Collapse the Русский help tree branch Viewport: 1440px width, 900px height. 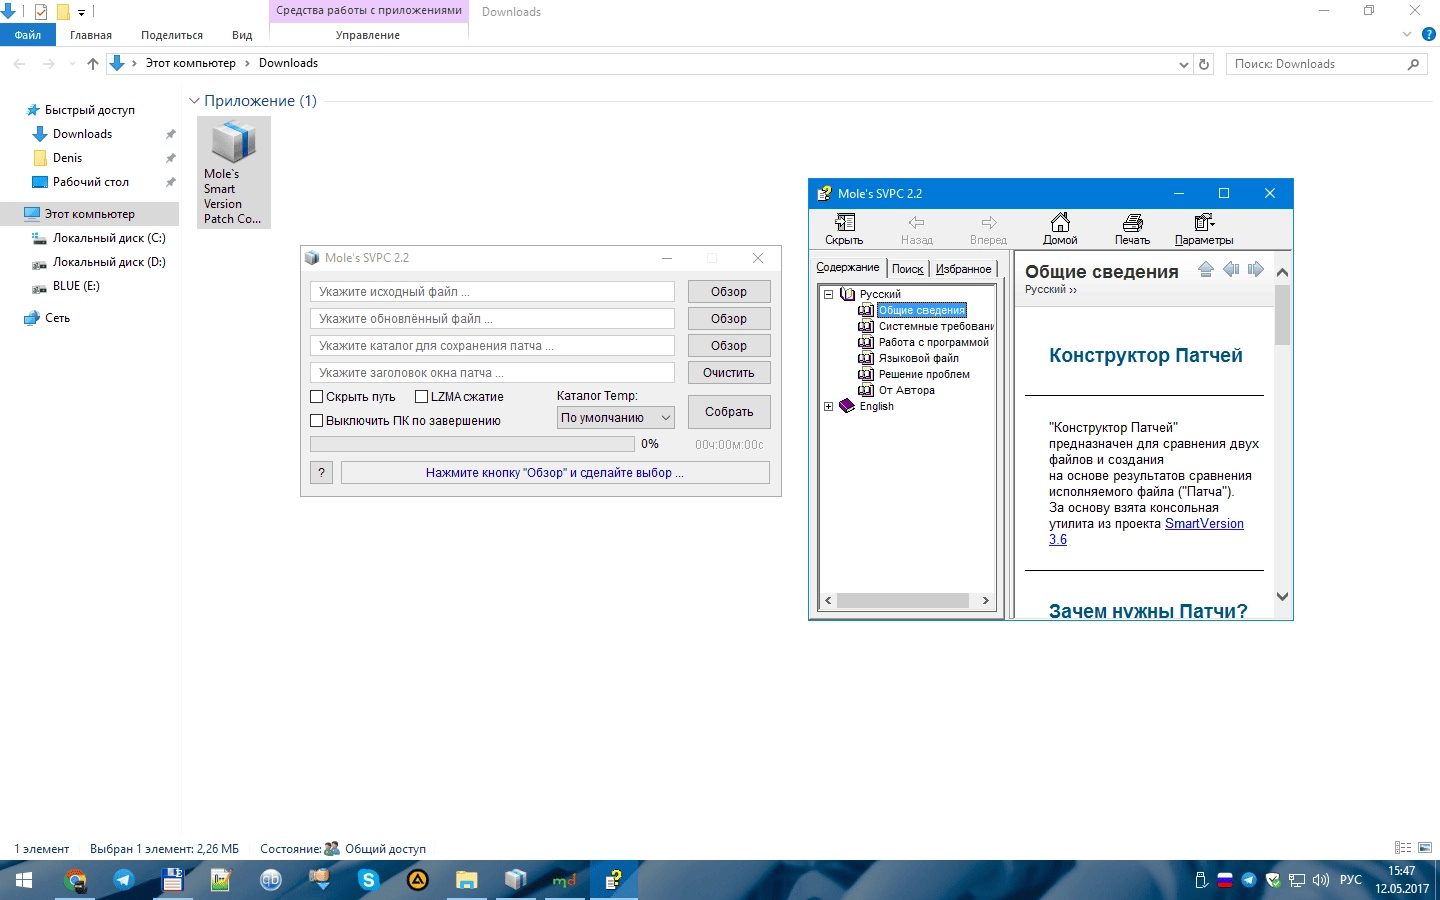pos(828,294)
